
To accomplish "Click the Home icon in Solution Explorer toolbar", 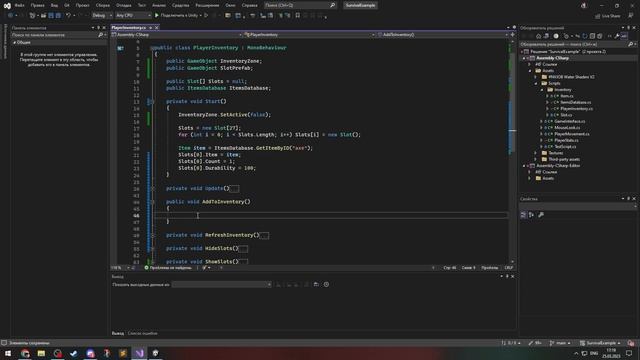I will click(x=538, y=36).
